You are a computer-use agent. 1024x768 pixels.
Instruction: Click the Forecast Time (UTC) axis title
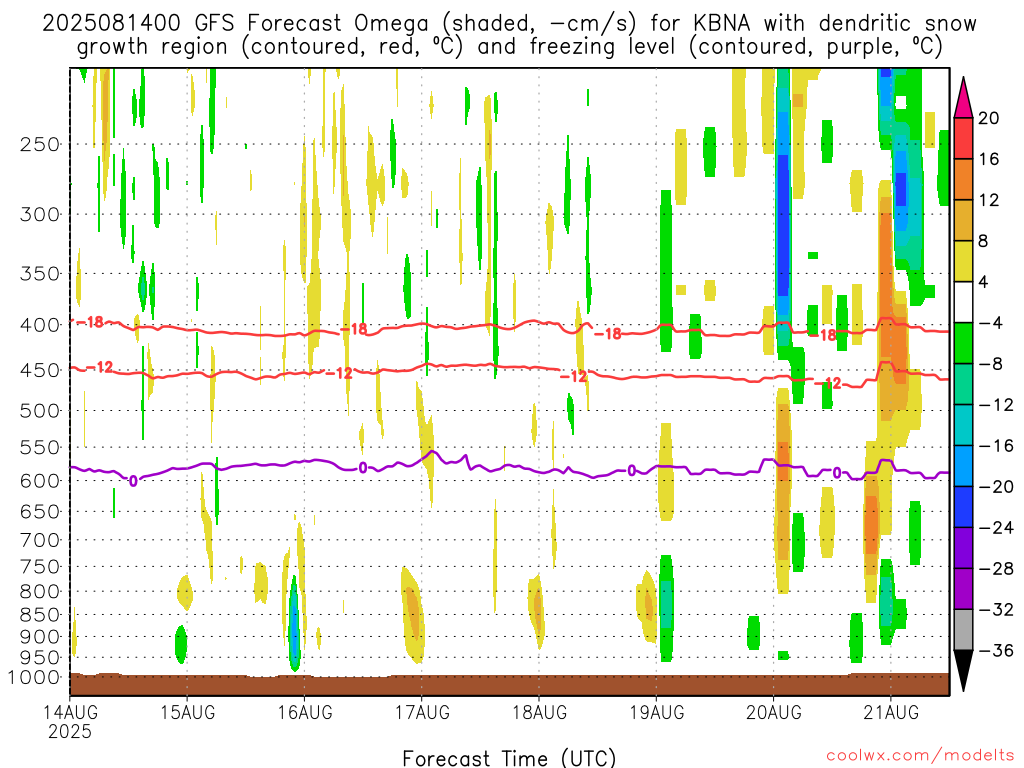pyautogui.click(x=509, y=758)
